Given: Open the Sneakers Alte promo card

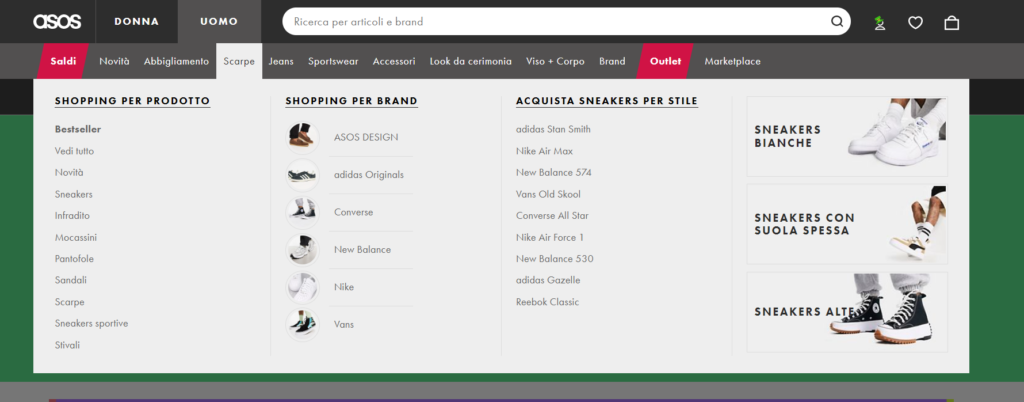Looking at the screenshot, I should (847, 312).
